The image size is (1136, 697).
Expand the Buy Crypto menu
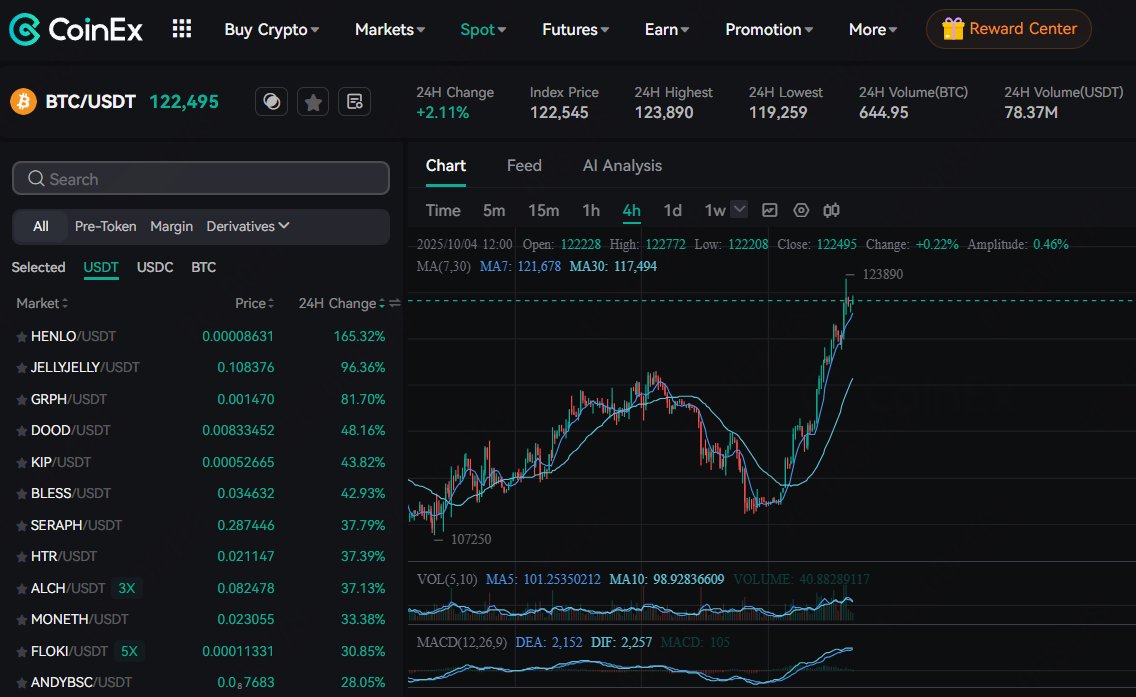[x=272, y=30]
